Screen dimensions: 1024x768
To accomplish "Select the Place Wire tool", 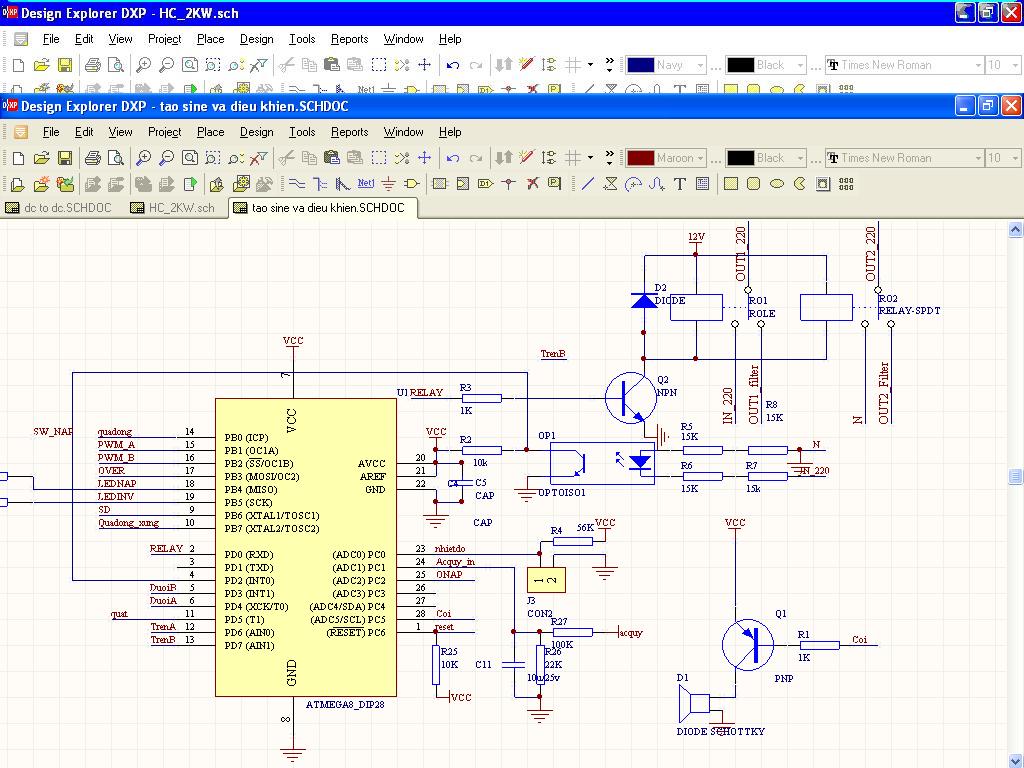I will click(296, 184).
